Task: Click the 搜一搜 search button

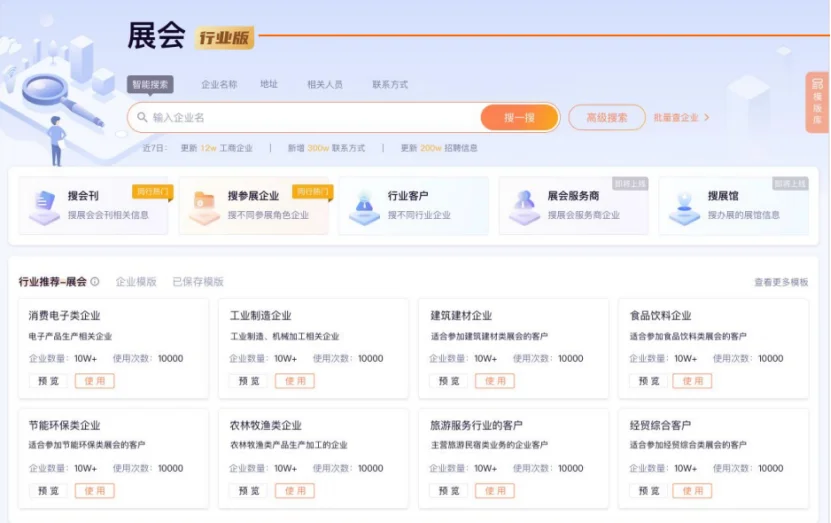Action: (x=519, y=118)
